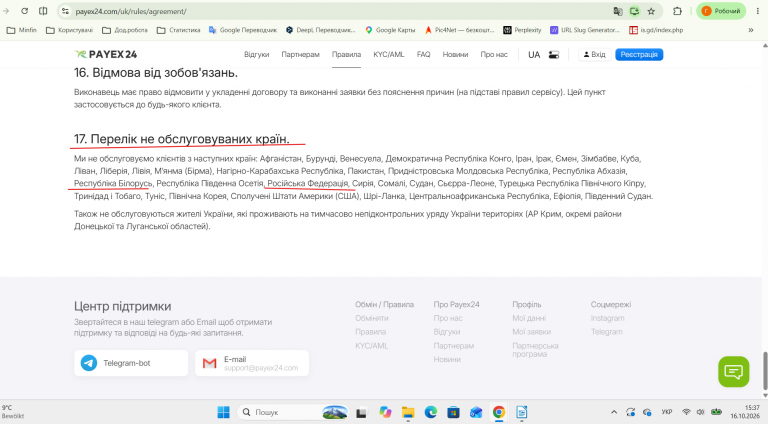Open Новини in top navigation

tap(456, 54)
